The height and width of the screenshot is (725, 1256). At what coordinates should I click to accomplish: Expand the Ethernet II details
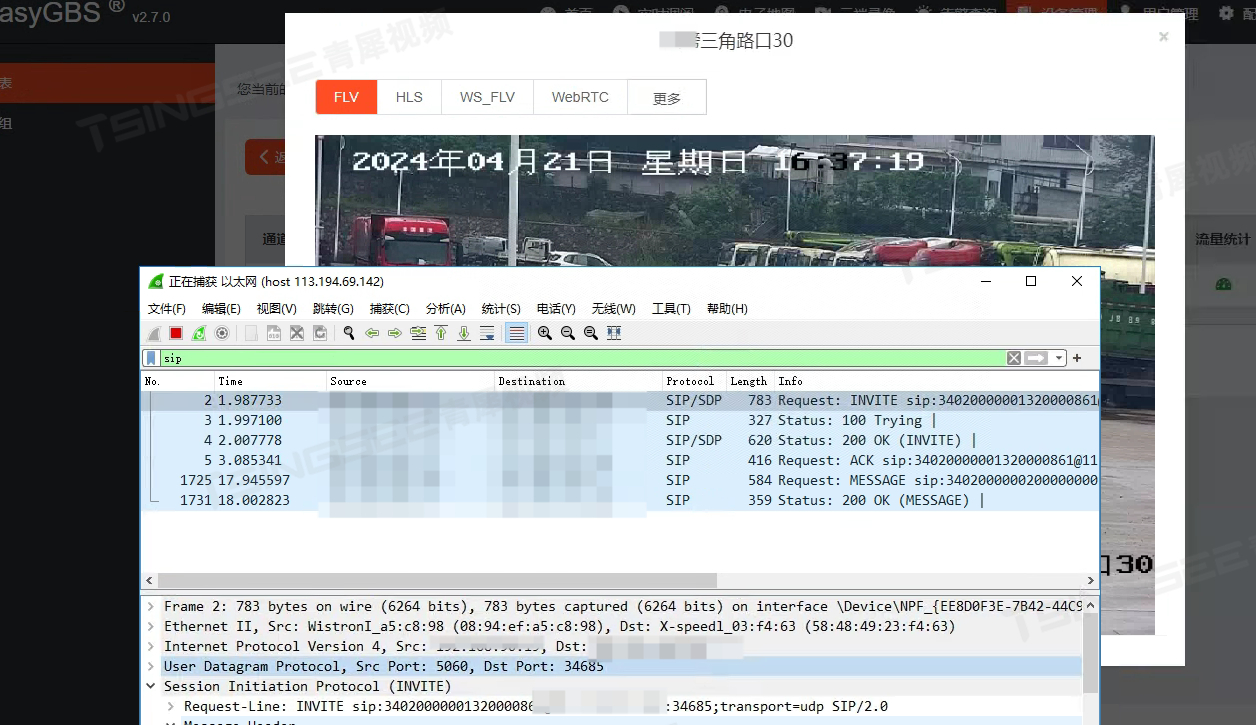click(151, 626)
